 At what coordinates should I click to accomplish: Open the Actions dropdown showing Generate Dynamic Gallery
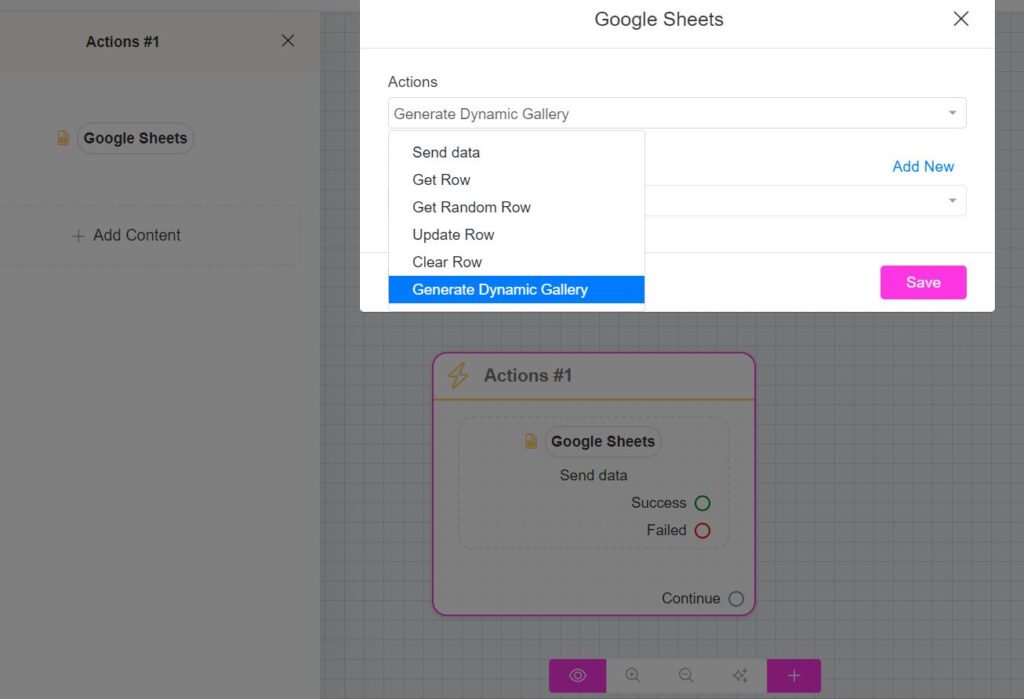(x=677, y=113)
